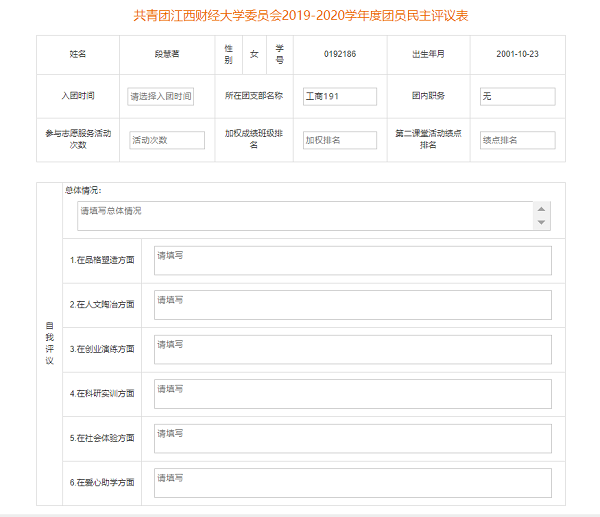Click the 所在团支部名称 field containing 工商191
Screen dimensions: 600x517
339,96
